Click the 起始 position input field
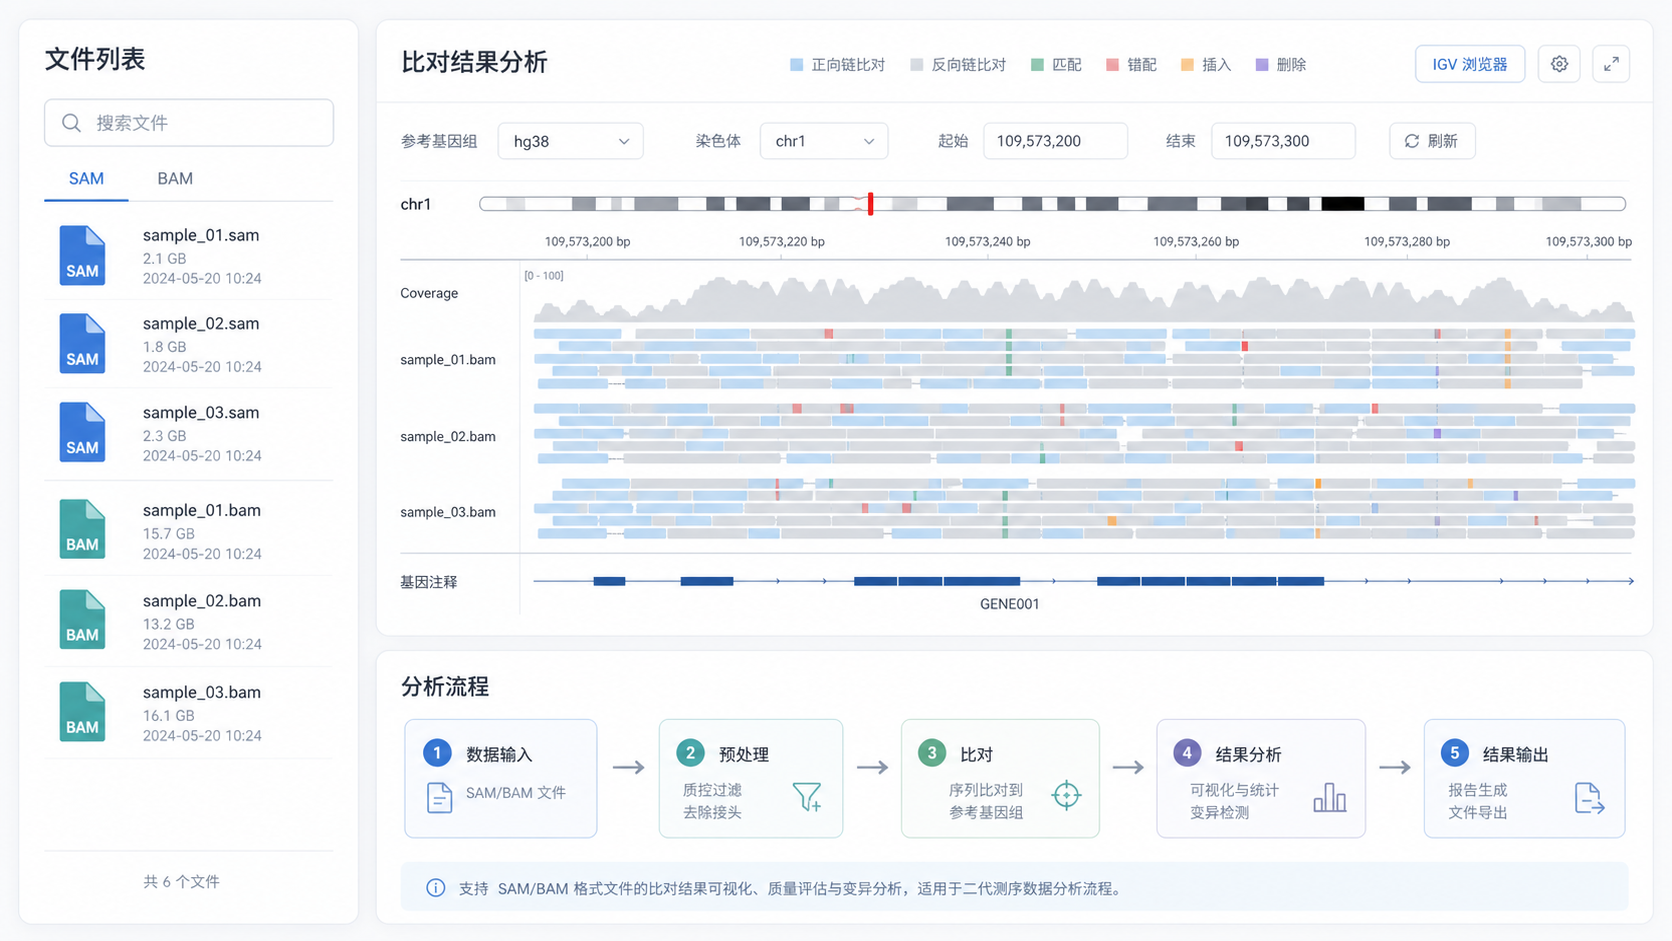Image resolution: width=1672 pixels, height=941 pixels. click(x=1055, y=141)
